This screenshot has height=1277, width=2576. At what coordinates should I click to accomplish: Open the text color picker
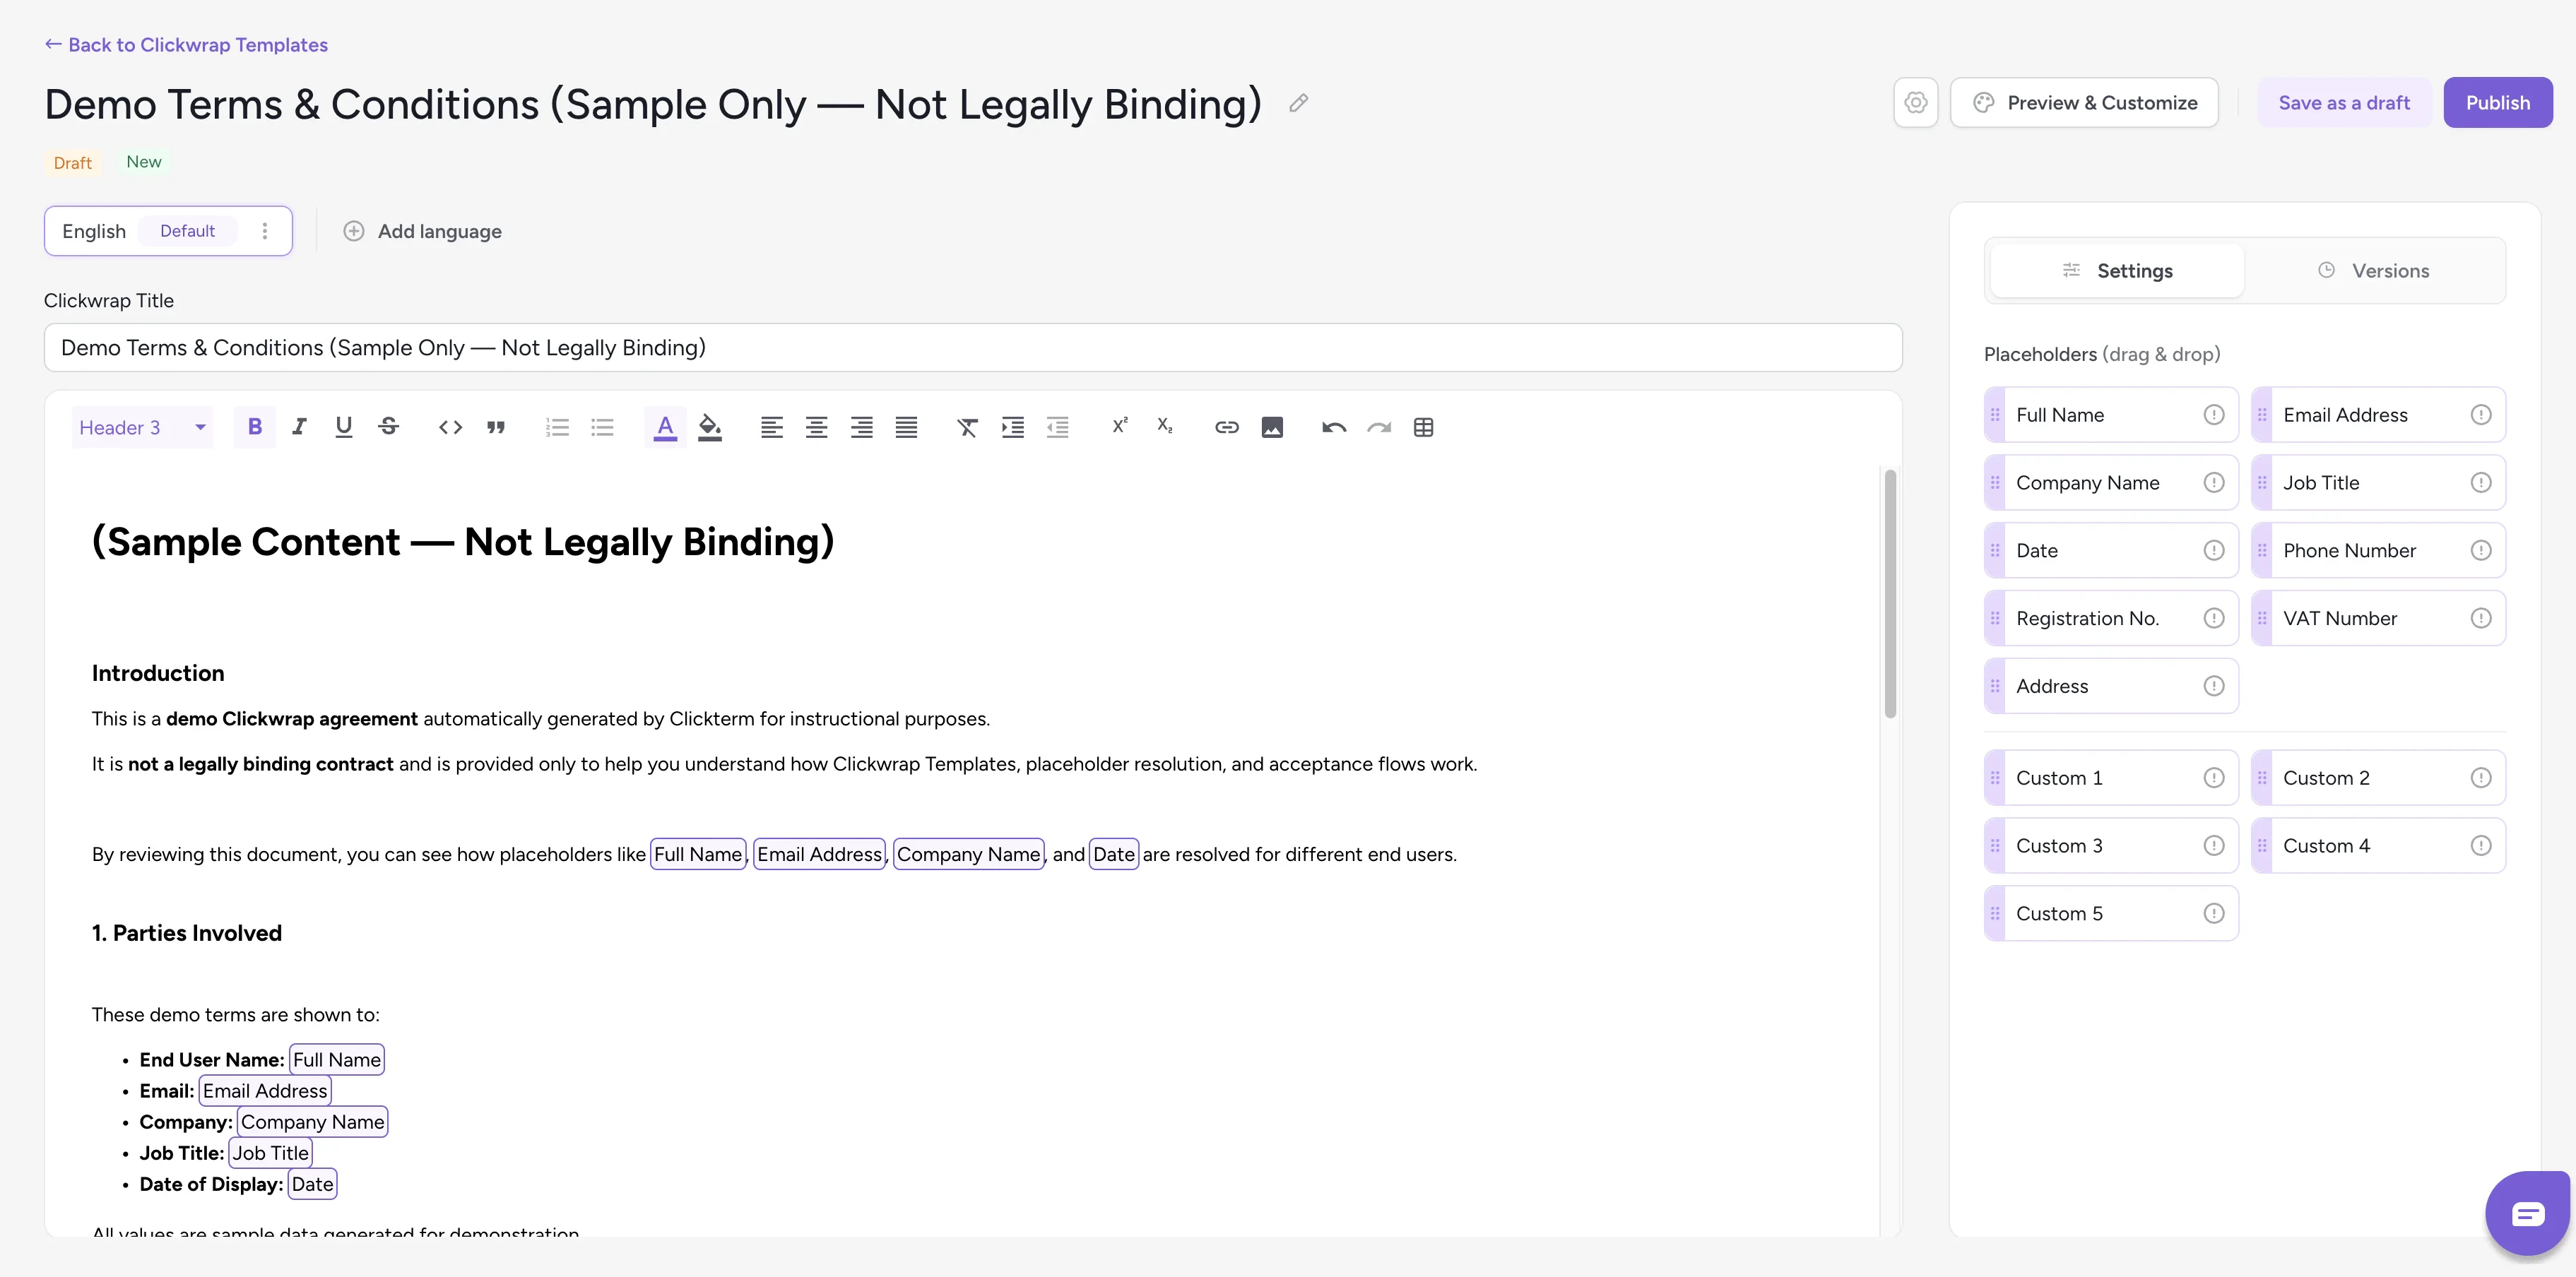[665, 427]
